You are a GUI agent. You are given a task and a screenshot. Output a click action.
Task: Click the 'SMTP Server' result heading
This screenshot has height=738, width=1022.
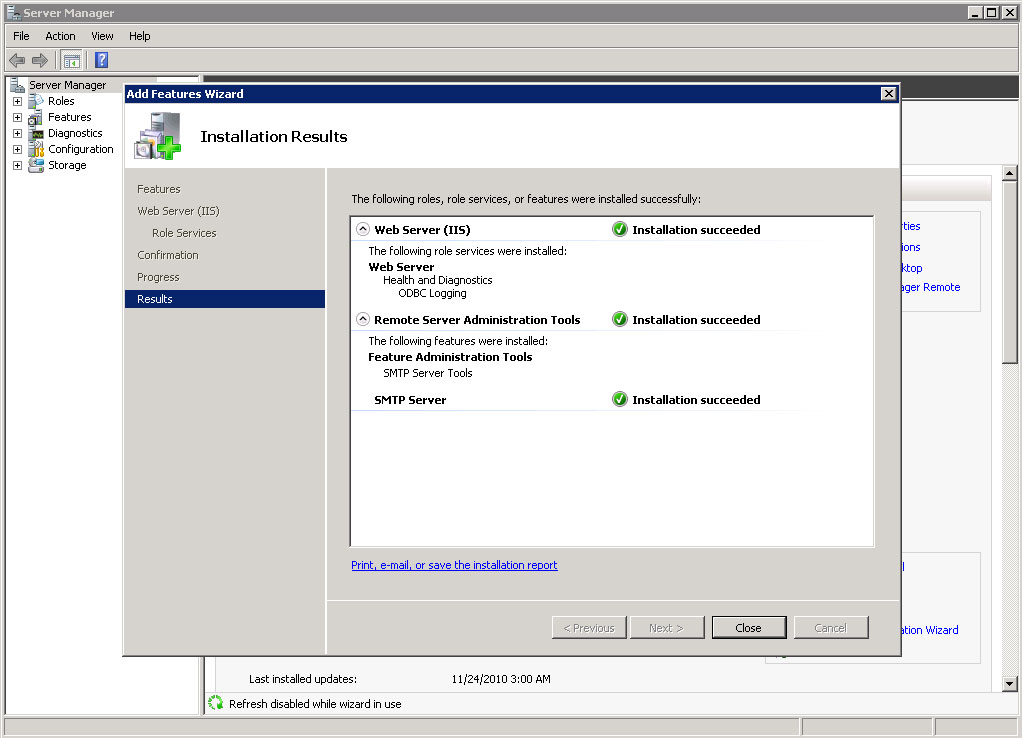pyautogui.click(x=410, y=400)
